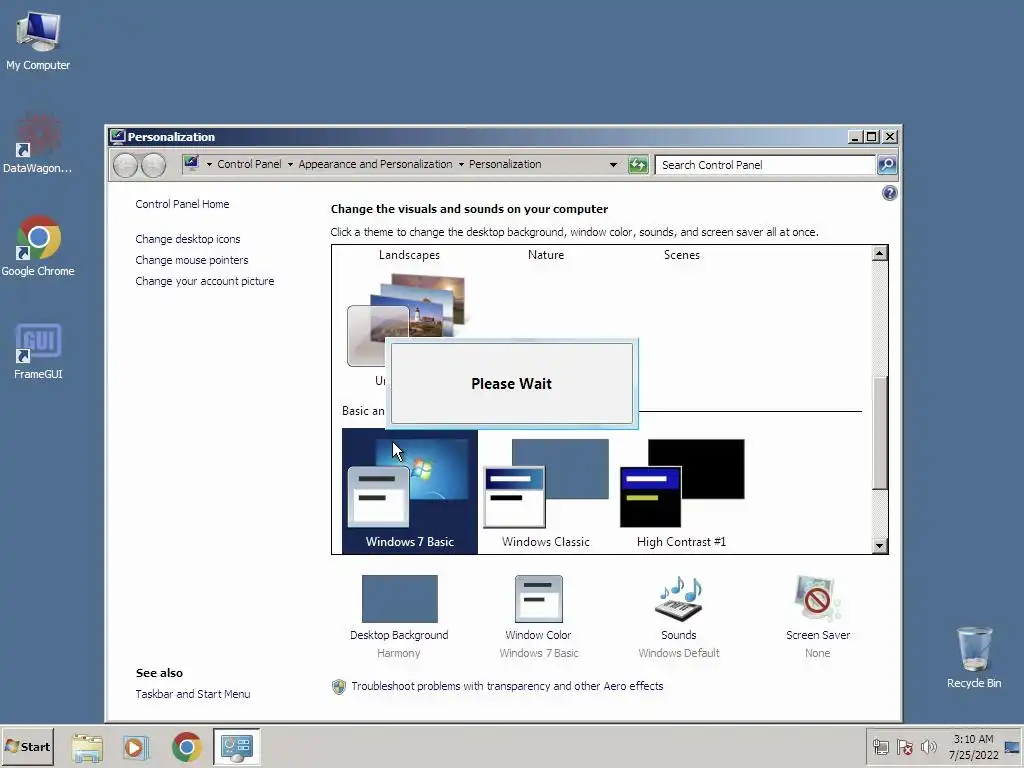Click the volume speaker tray icon
Image resolution: width=1024 pixels, height=768 pixels.
tap(928, 746)
